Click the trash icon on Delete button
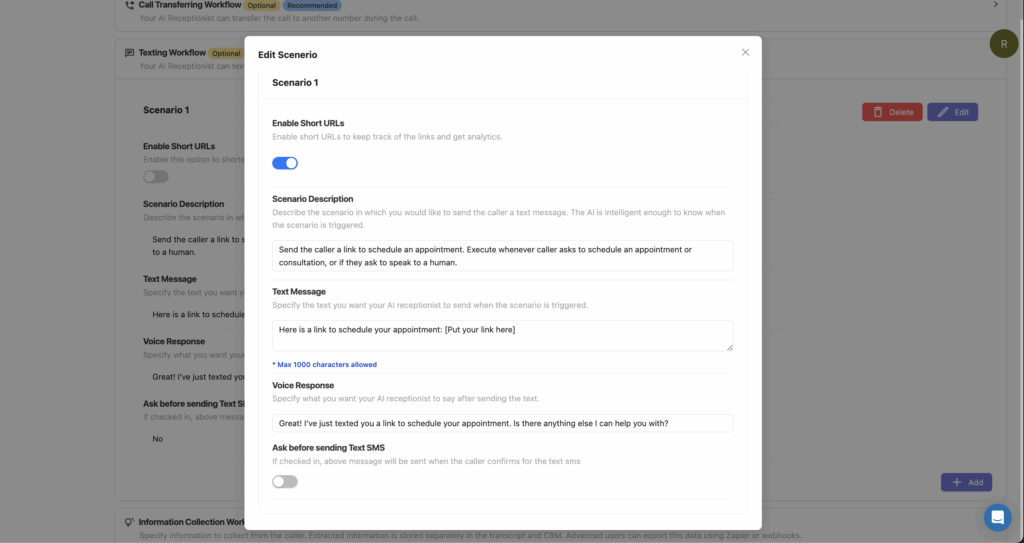Viewport: 1024px width, 543px height. pyautogui.click(x=878, y=112)
